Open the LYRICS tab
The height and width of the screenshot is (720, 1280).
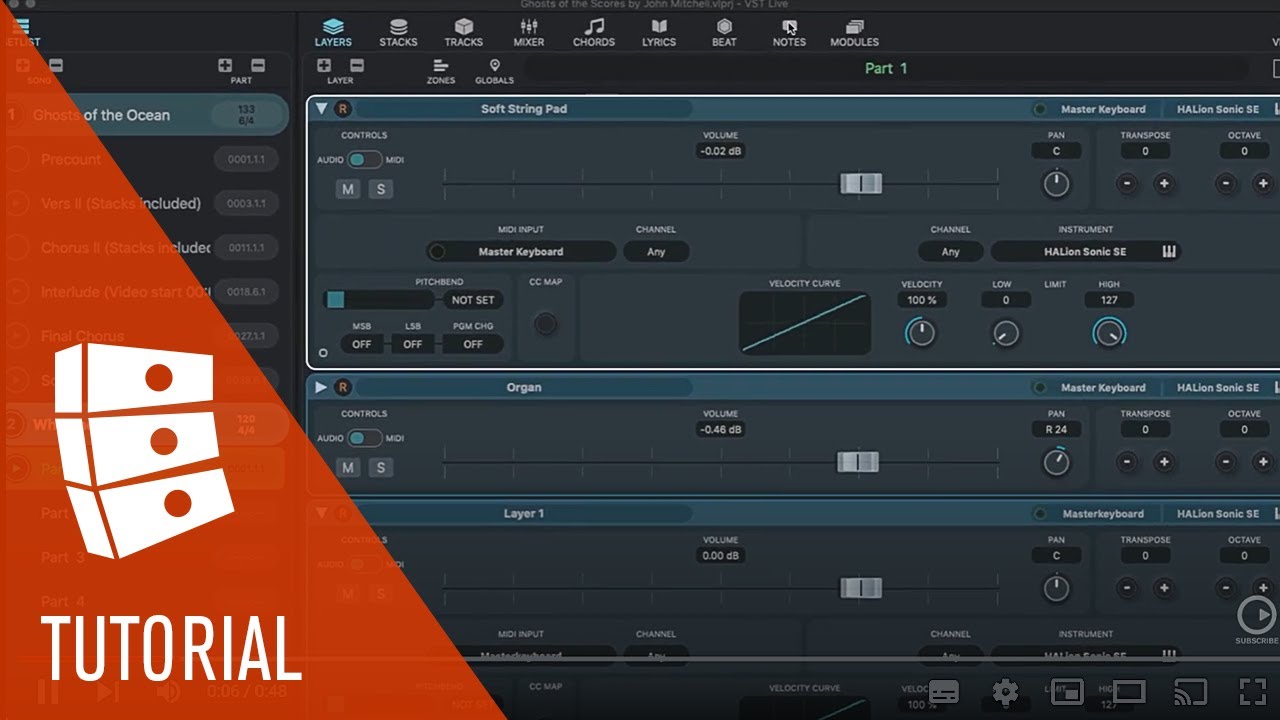[x=659, y=32]
